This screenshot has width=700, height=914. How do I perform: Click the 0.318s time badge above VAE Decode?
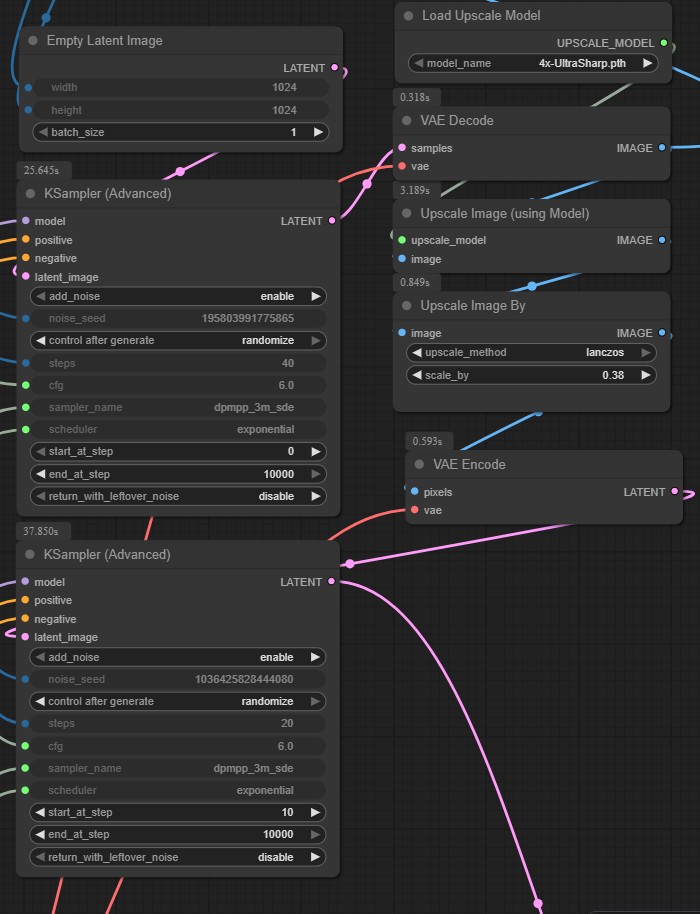coord(417,97)
